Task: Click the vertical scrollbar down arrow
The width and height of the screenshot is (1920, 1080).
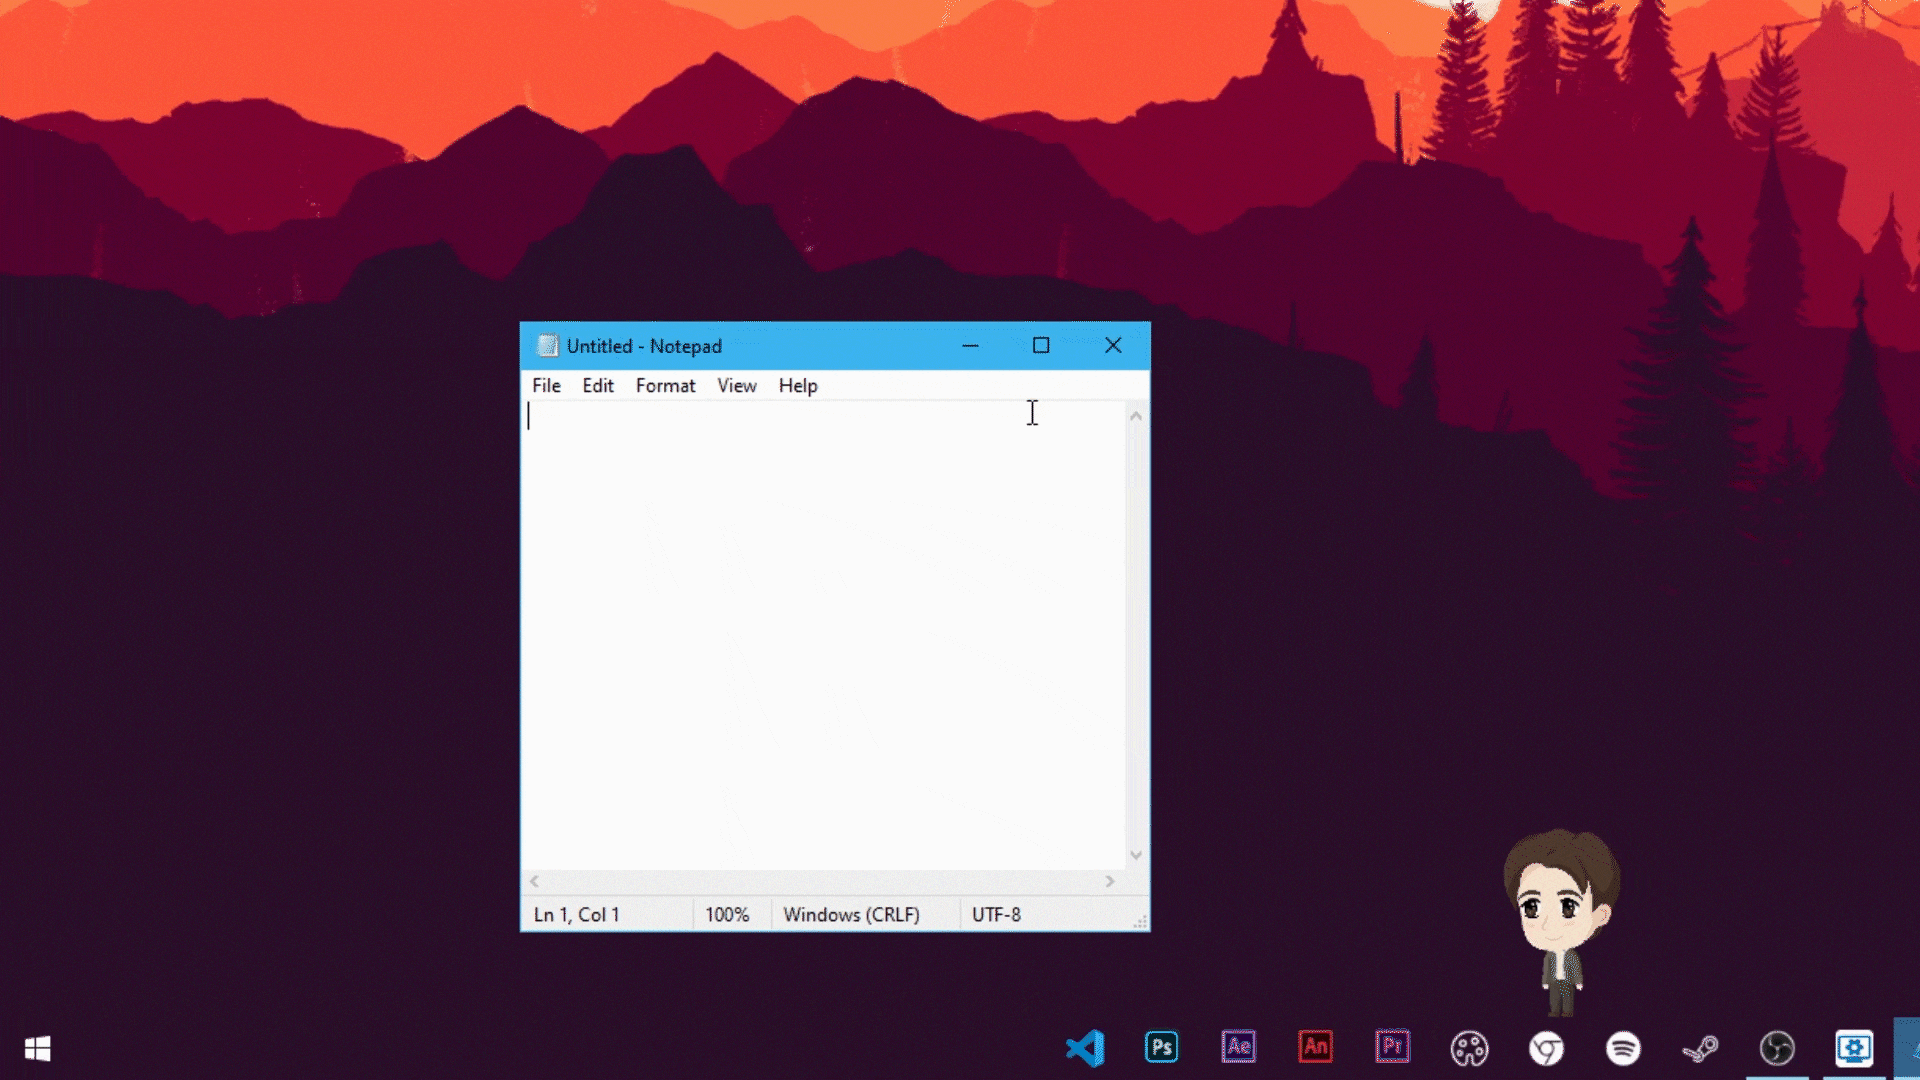Action: [1136, 855]
